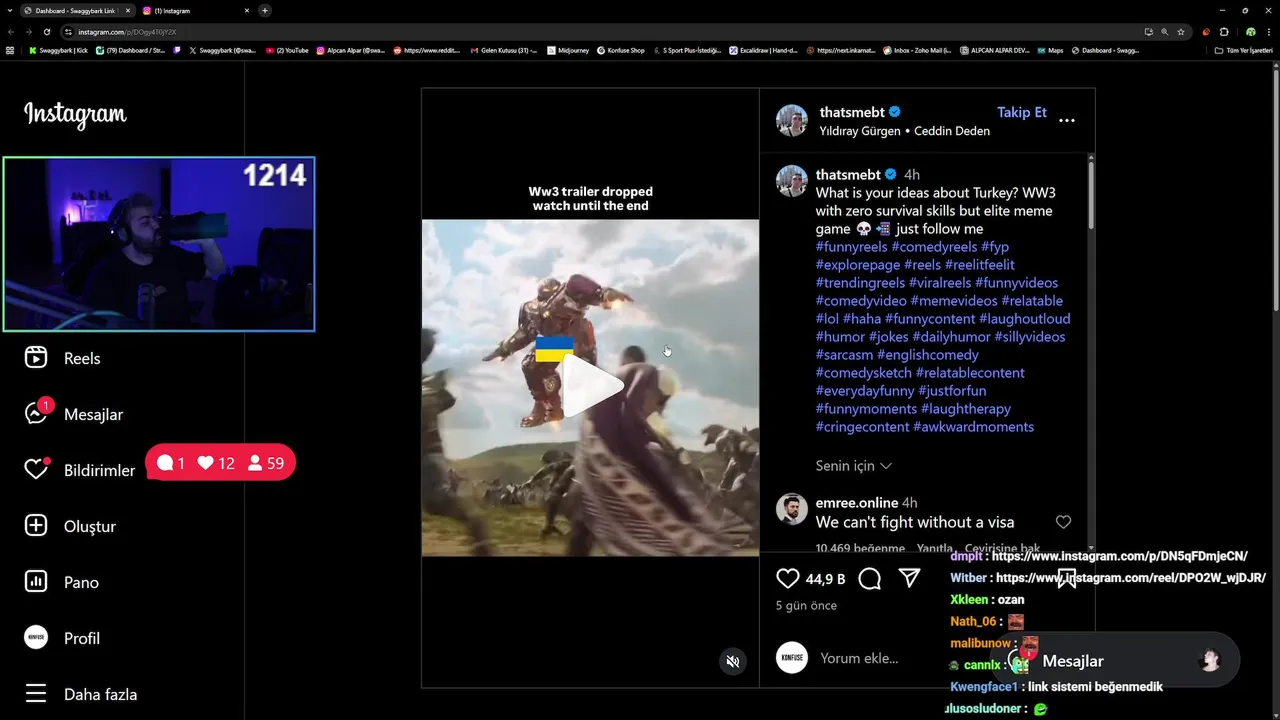Bookmark this page with star icon

point(1181,32)
